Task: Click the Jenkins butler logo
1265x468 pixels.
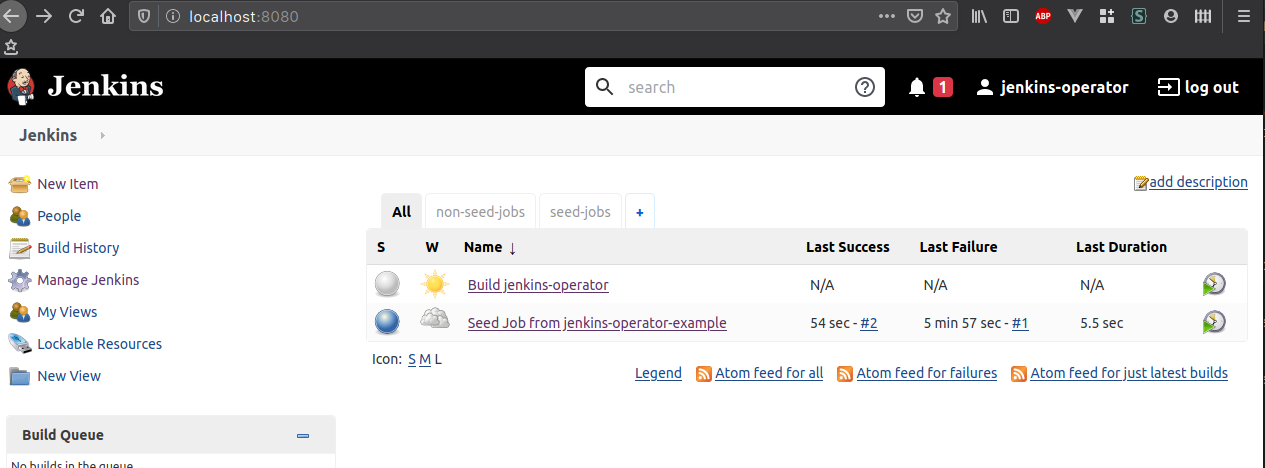Action: 21,86
